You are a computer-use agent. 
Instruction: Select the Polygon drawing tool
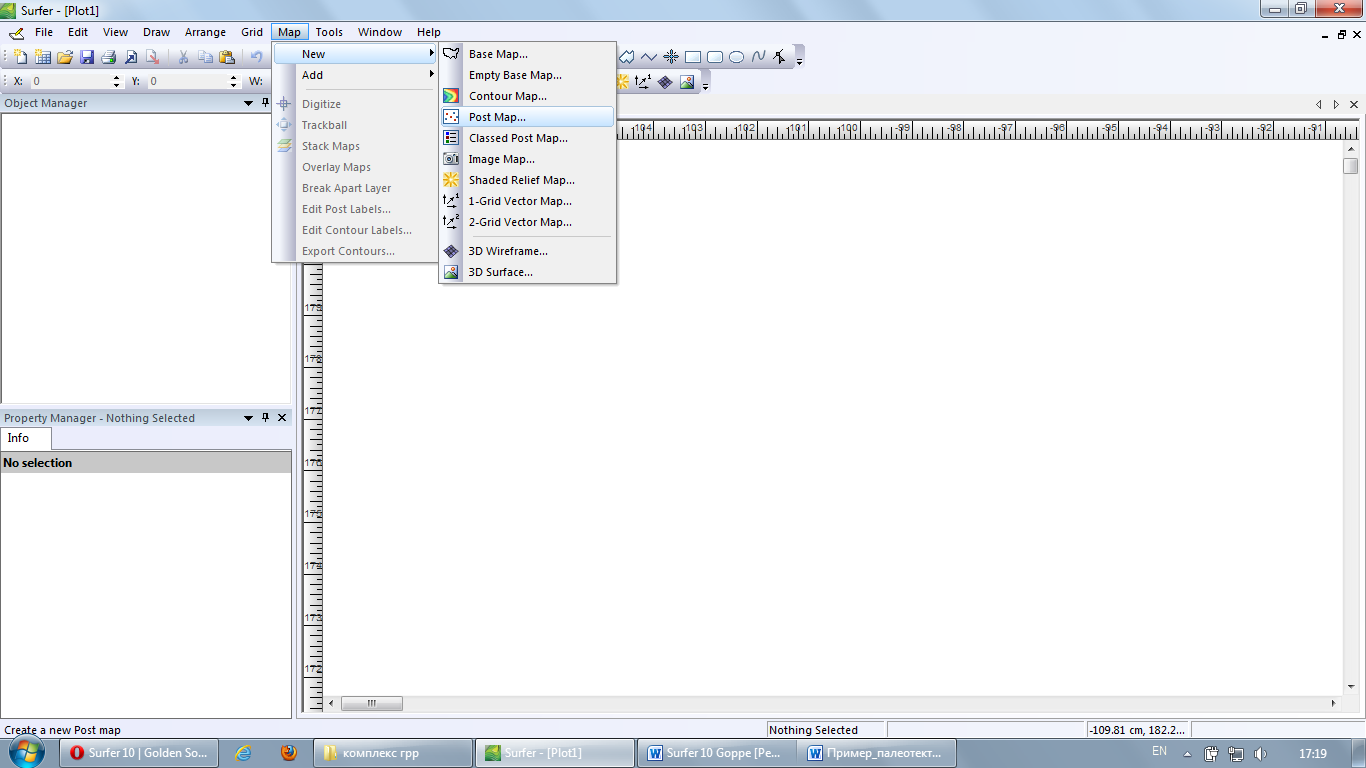tap(627, 57)
